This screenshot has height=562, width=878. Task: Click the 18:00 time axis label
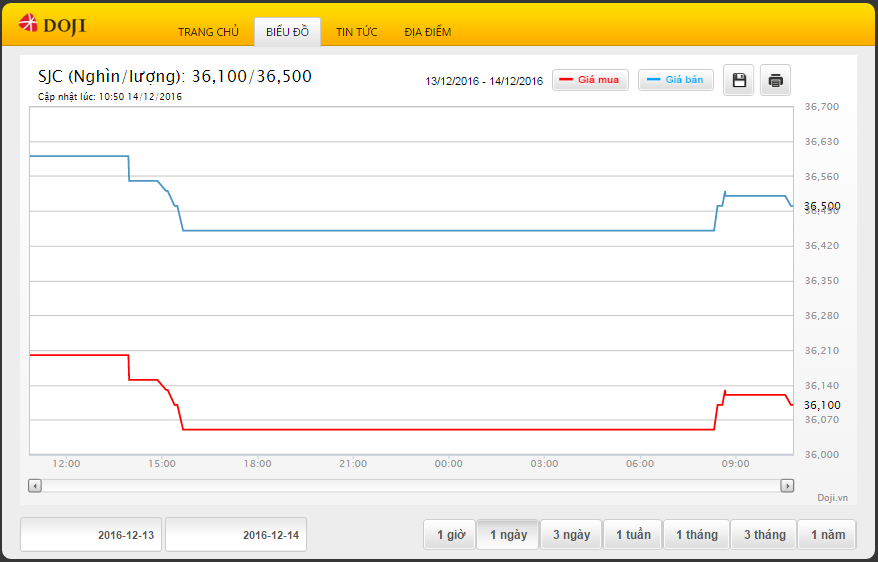click(x=257, y=463)
